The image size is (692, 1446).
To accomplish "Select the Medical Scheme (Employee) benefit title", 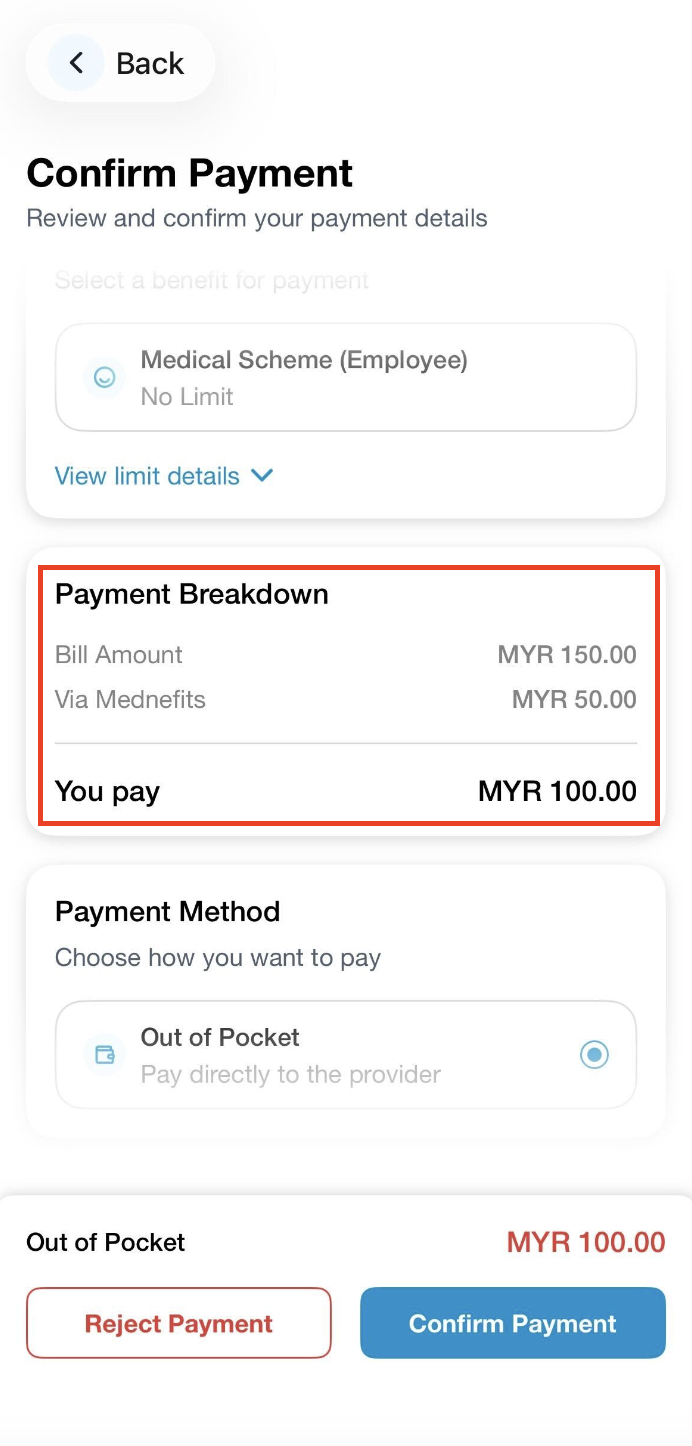I will [304, 360].
